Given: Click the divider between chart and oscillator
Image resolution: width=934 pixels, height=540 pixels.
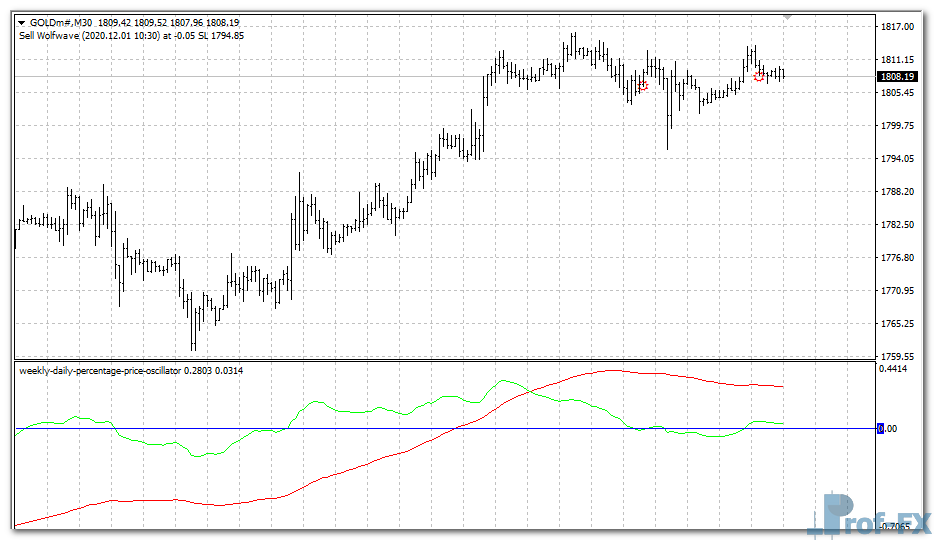Looking at the screenshot, I should click(x=440, y=360).
